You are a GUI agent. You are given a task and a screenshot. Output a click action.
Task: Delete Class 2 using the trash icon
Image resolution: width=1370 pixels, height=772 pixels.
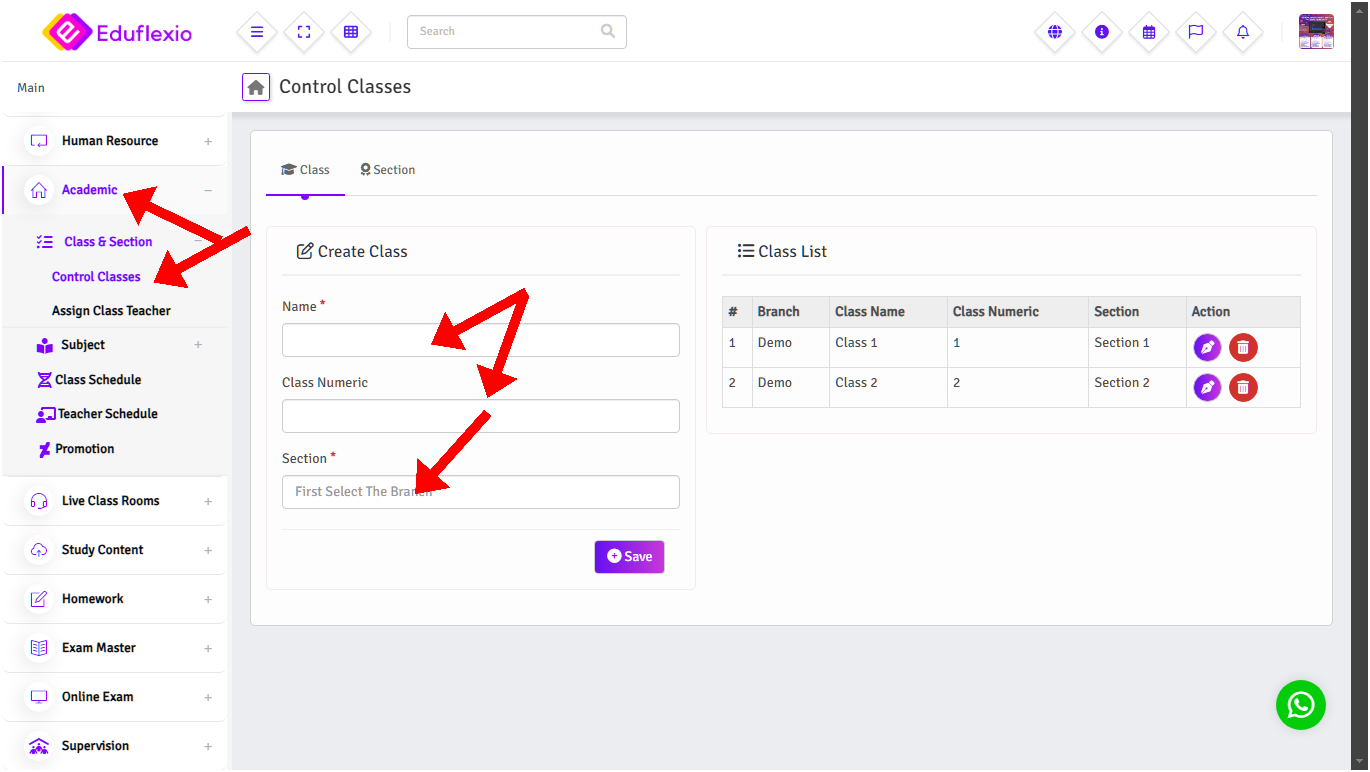pos(1243,387)
